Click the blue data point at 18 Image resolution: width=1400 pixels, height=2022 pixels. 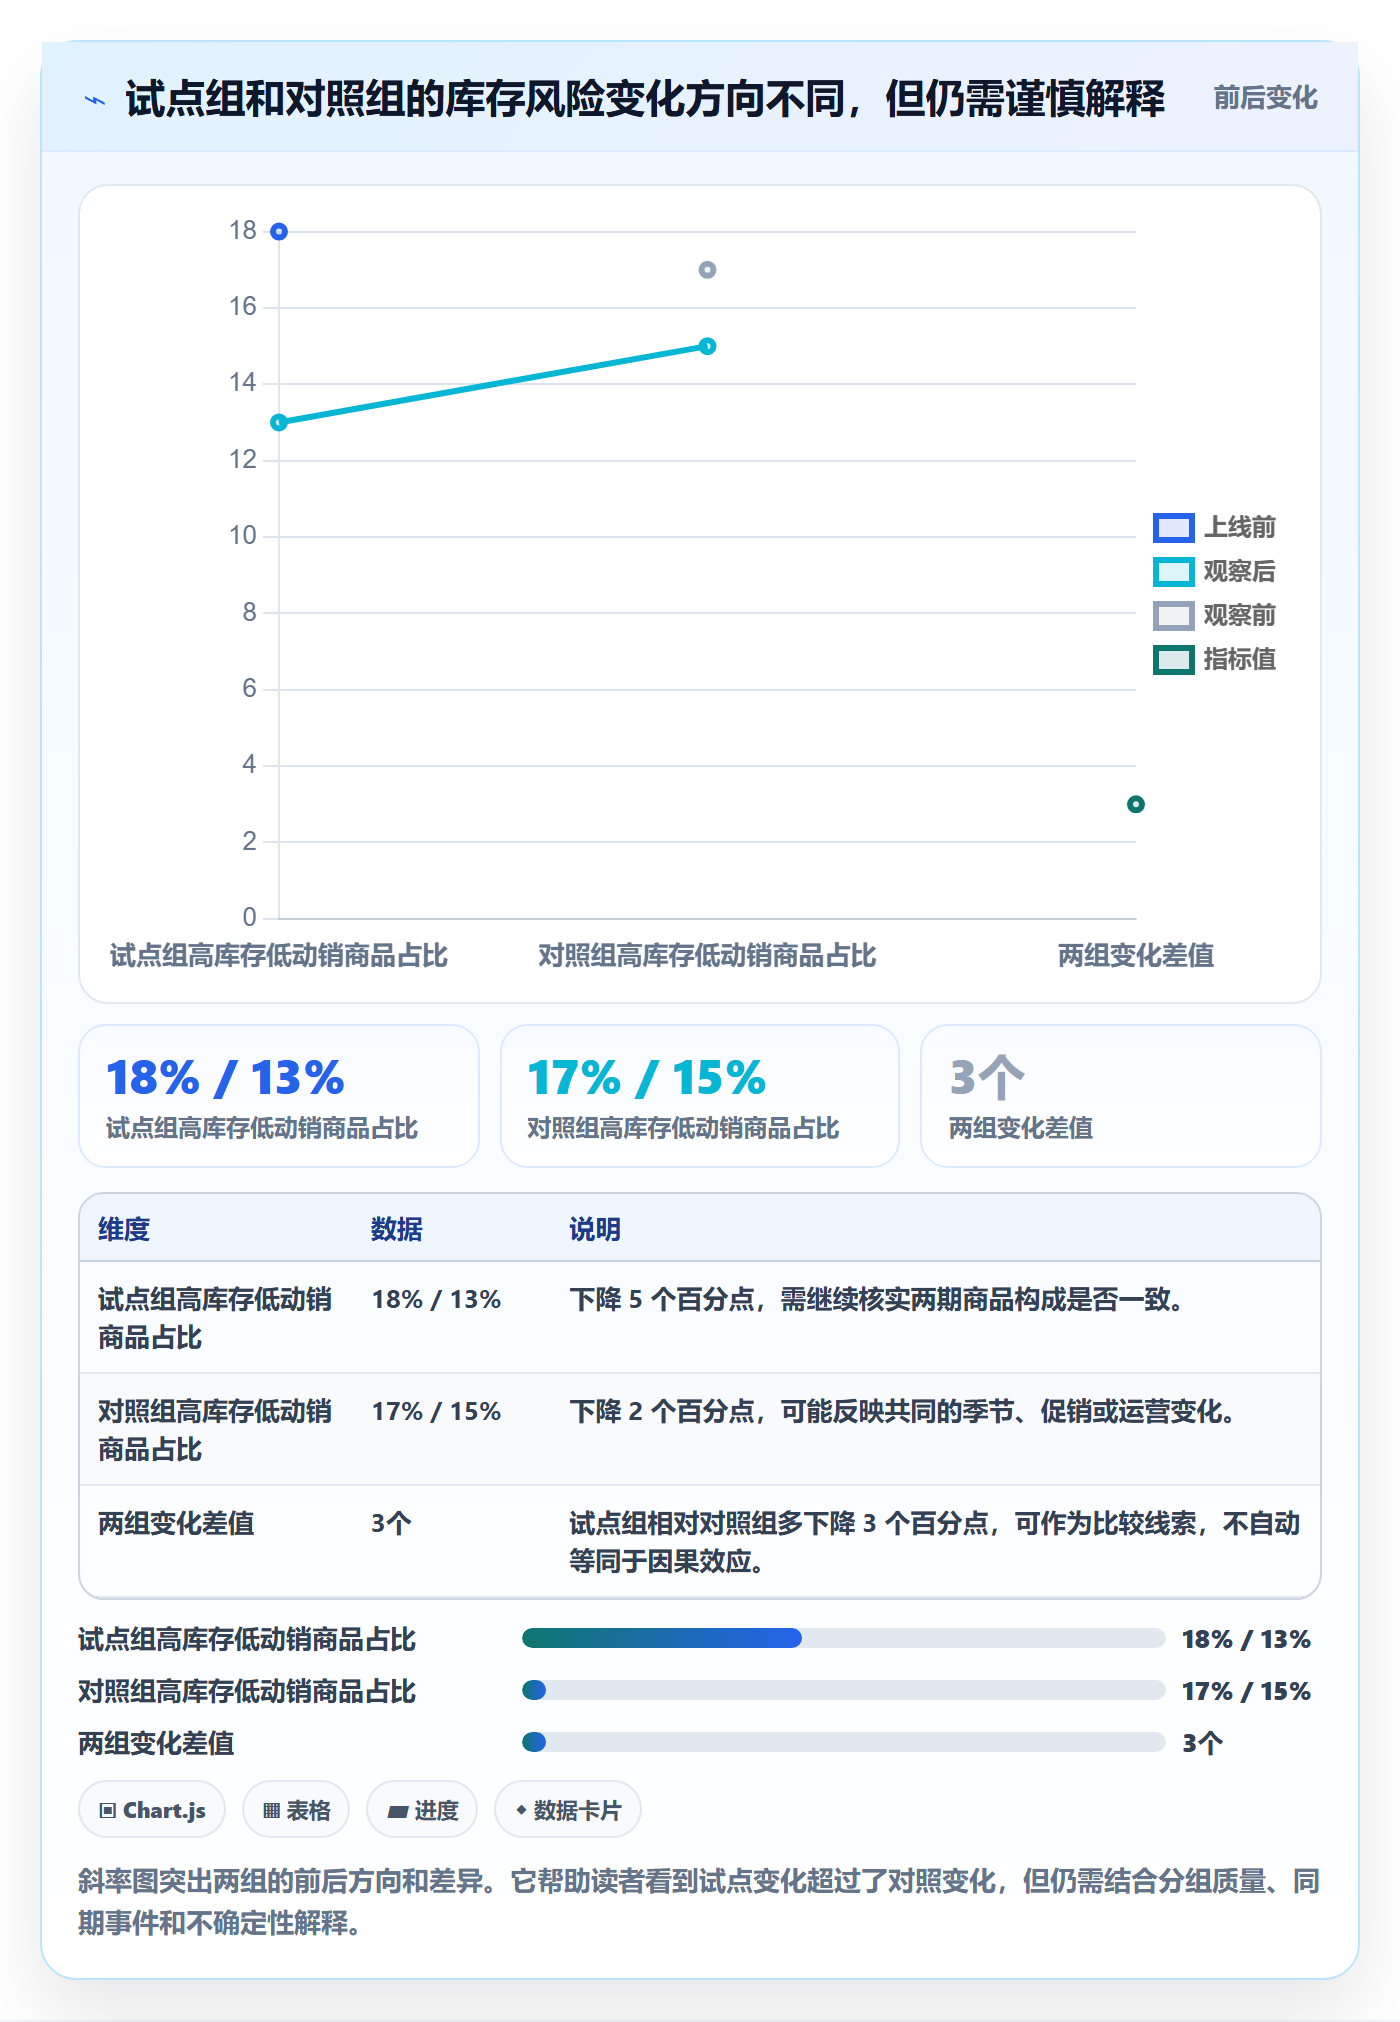(x=279, y=232)
